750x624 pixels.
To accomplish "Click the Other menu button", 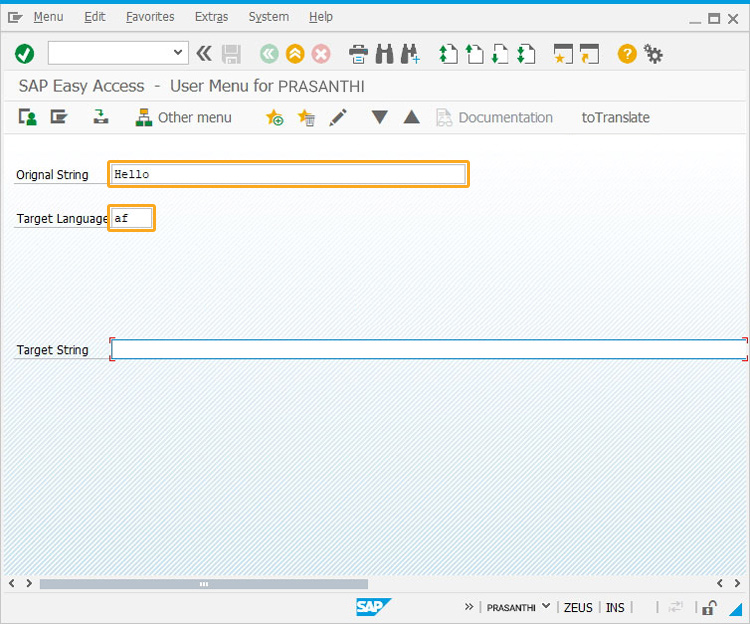I will pos(184,118).
